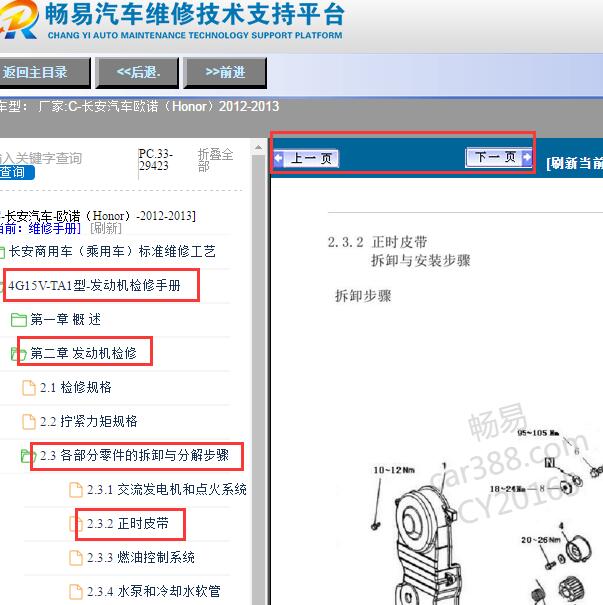The image size is (603, 605).
Task: Go to next page with 下一页
Action: pos(498,157)
